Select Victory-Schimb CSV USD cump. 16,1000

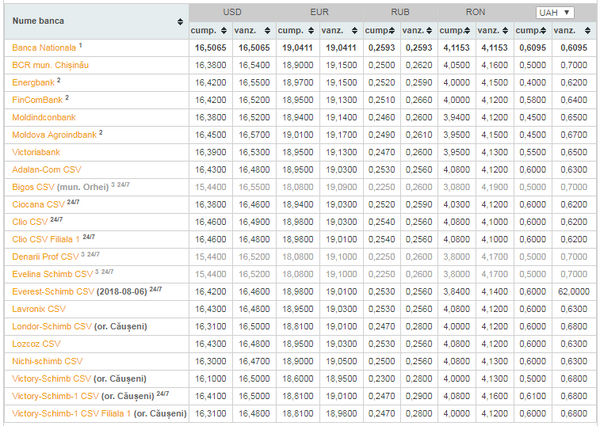click(210, 379)
